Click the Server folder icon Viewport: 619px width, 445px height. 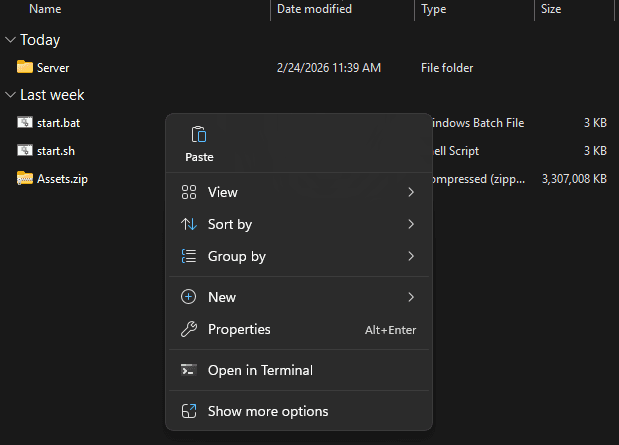coord(25,67)
